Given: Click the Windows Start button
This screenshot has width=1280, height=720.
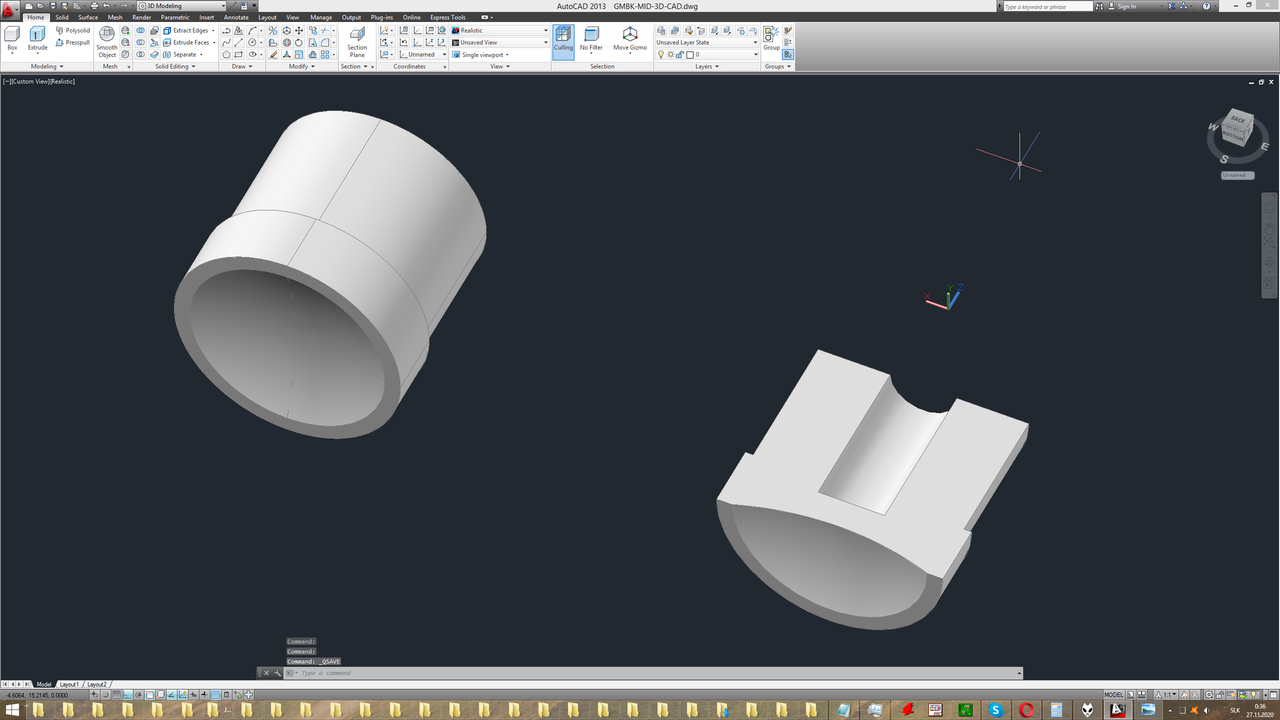Looking at the screenshot, I should point(13,710).
